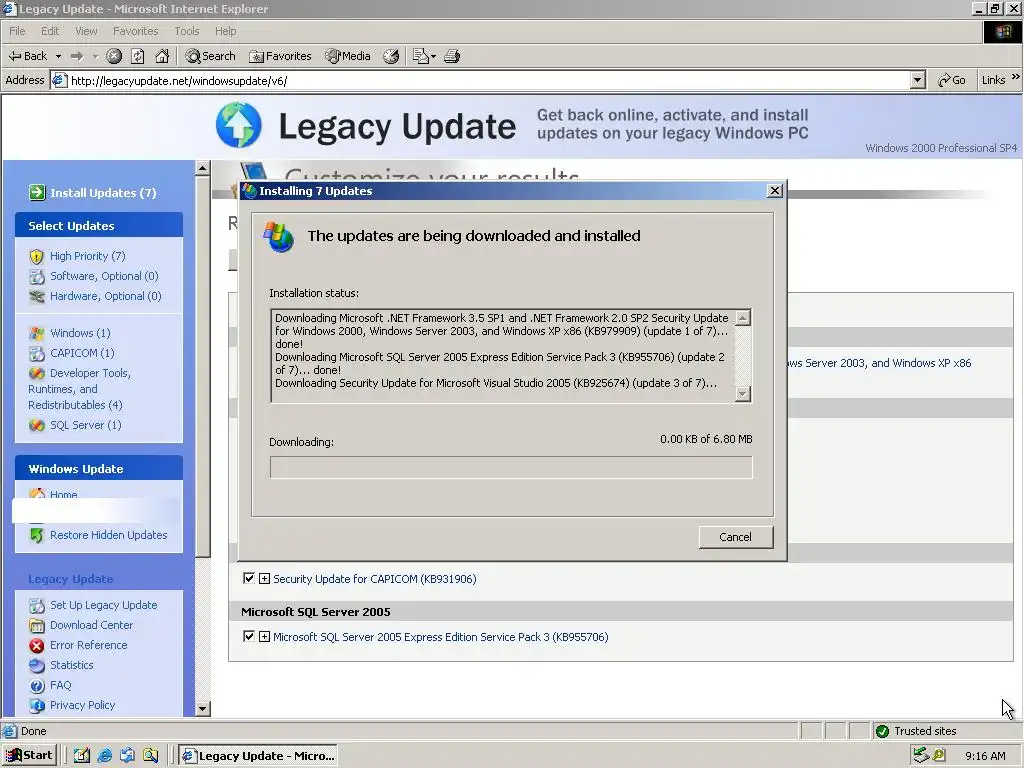This screenshot has width=1024, height=768.
Task: Expand the Links toolbar chevron
Action: tap(1016, 78)
